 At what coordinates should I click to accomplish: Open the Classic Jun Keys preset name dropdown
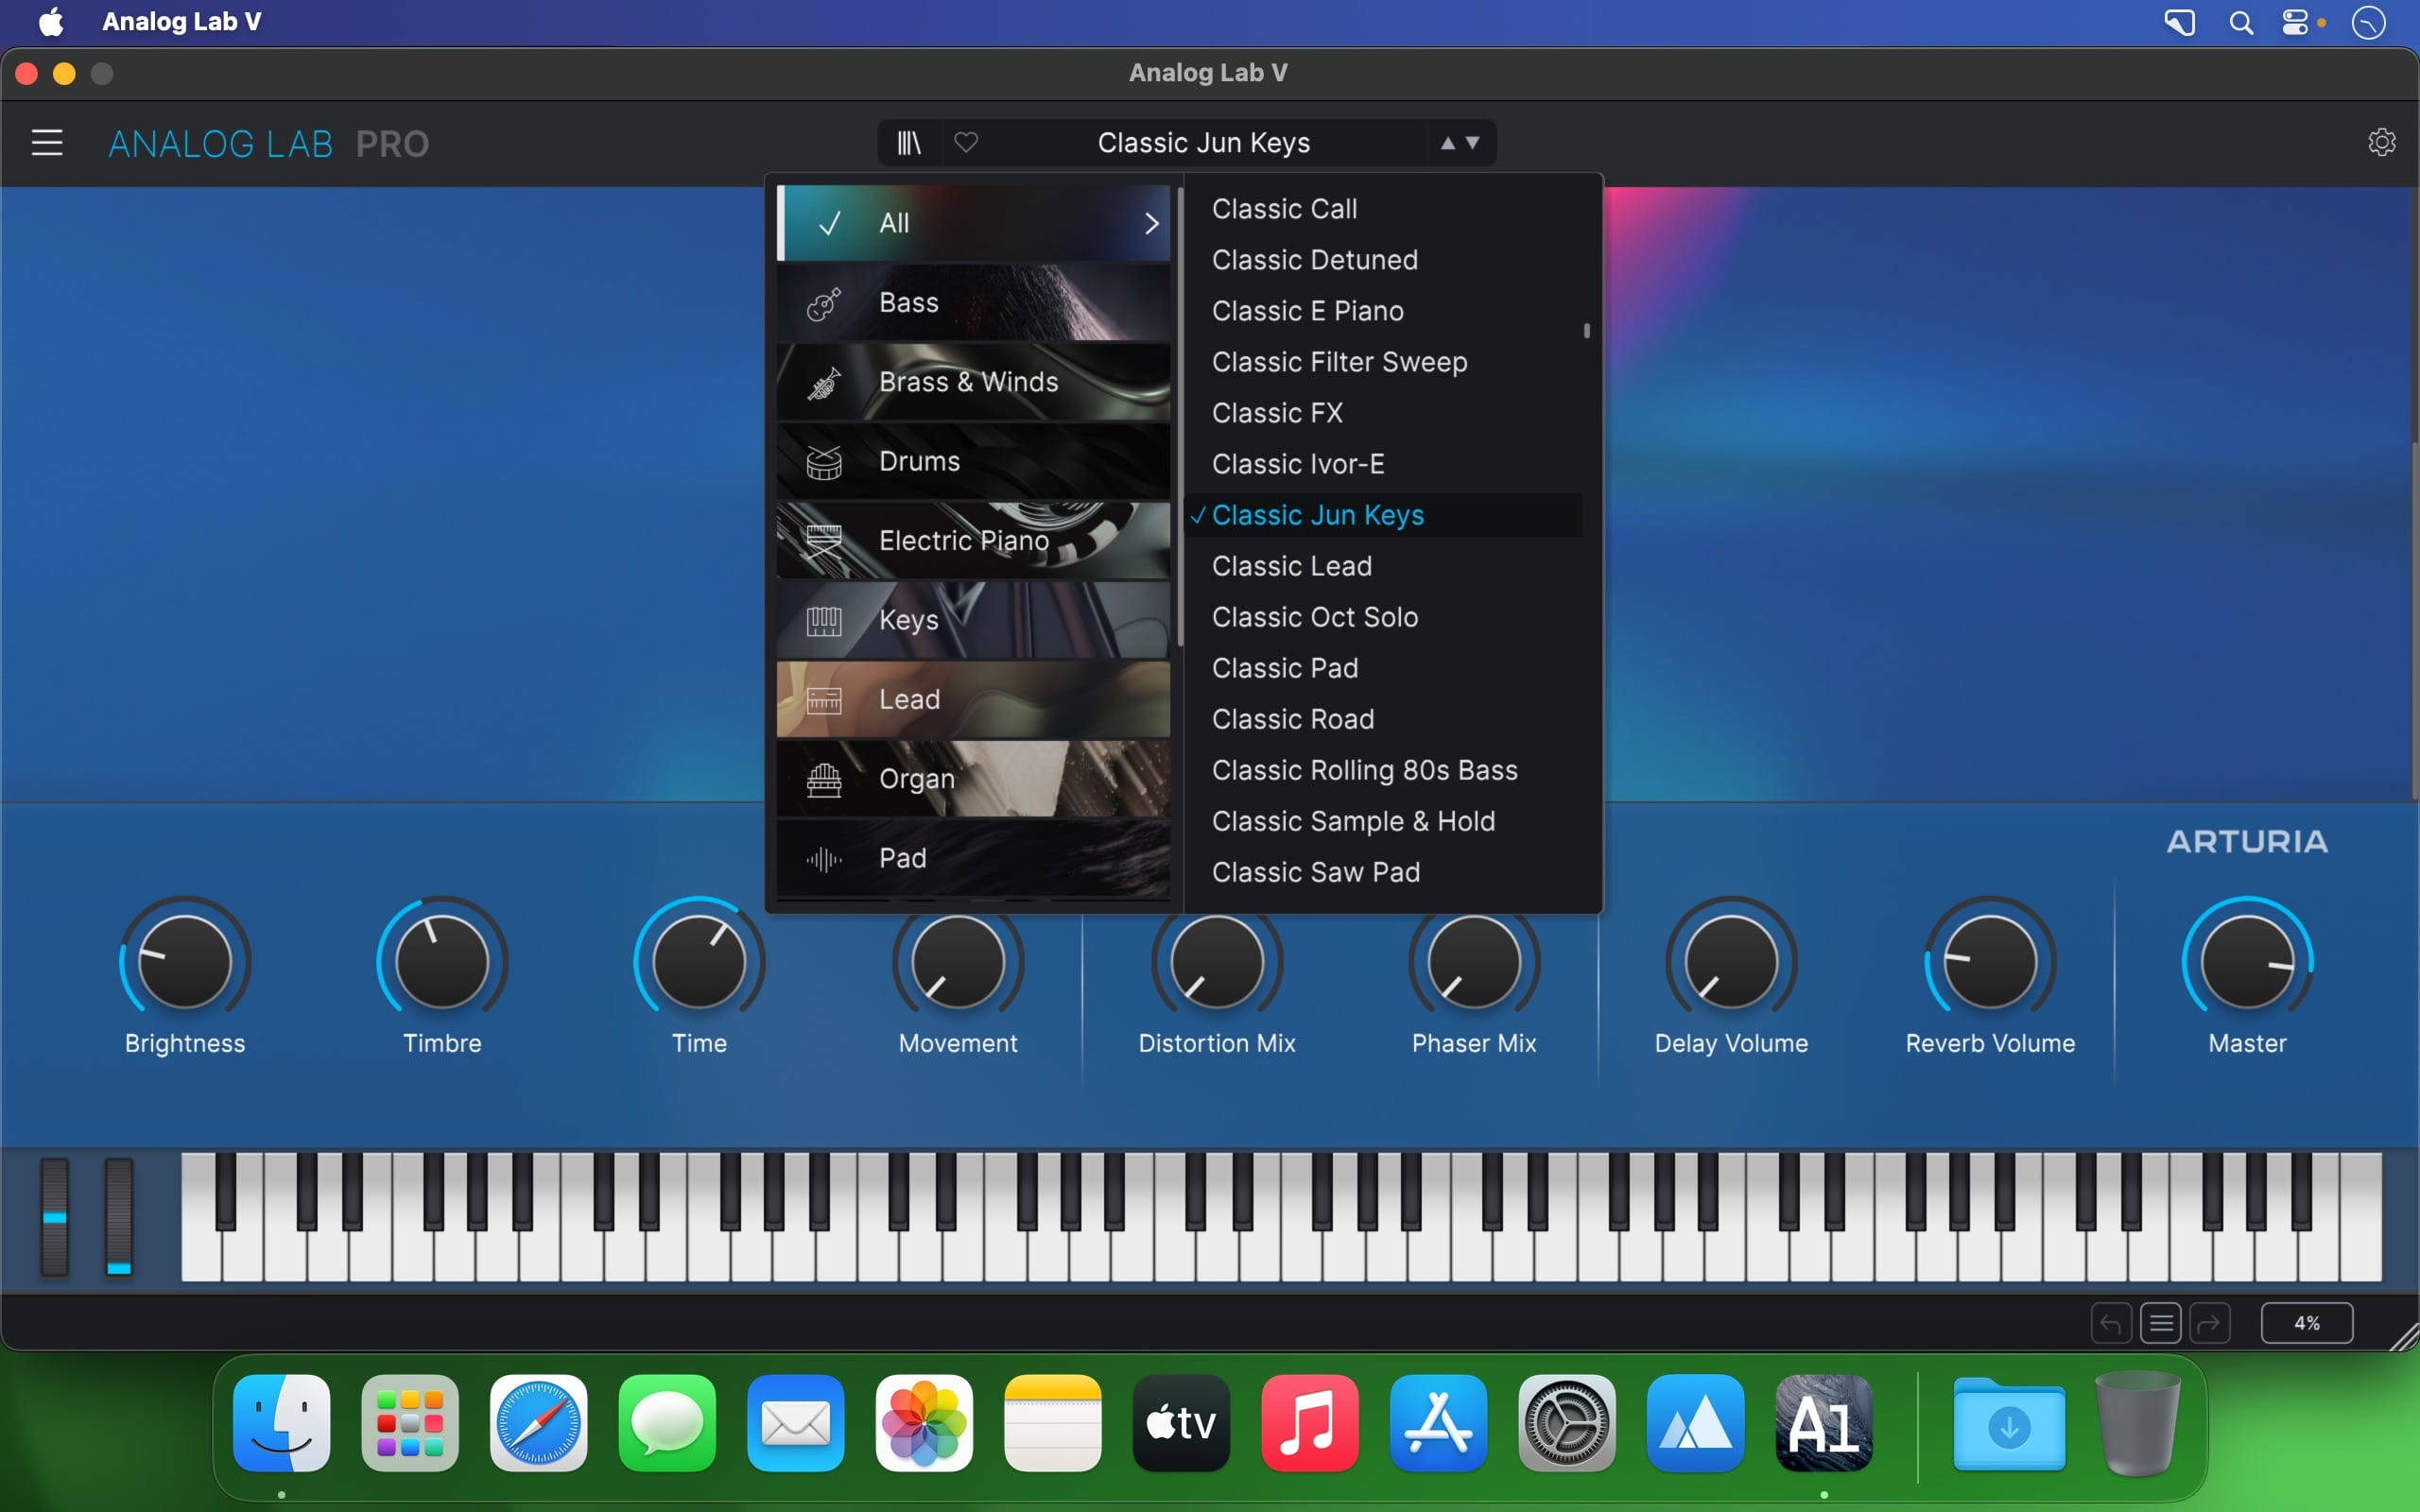click(1203, 143)
